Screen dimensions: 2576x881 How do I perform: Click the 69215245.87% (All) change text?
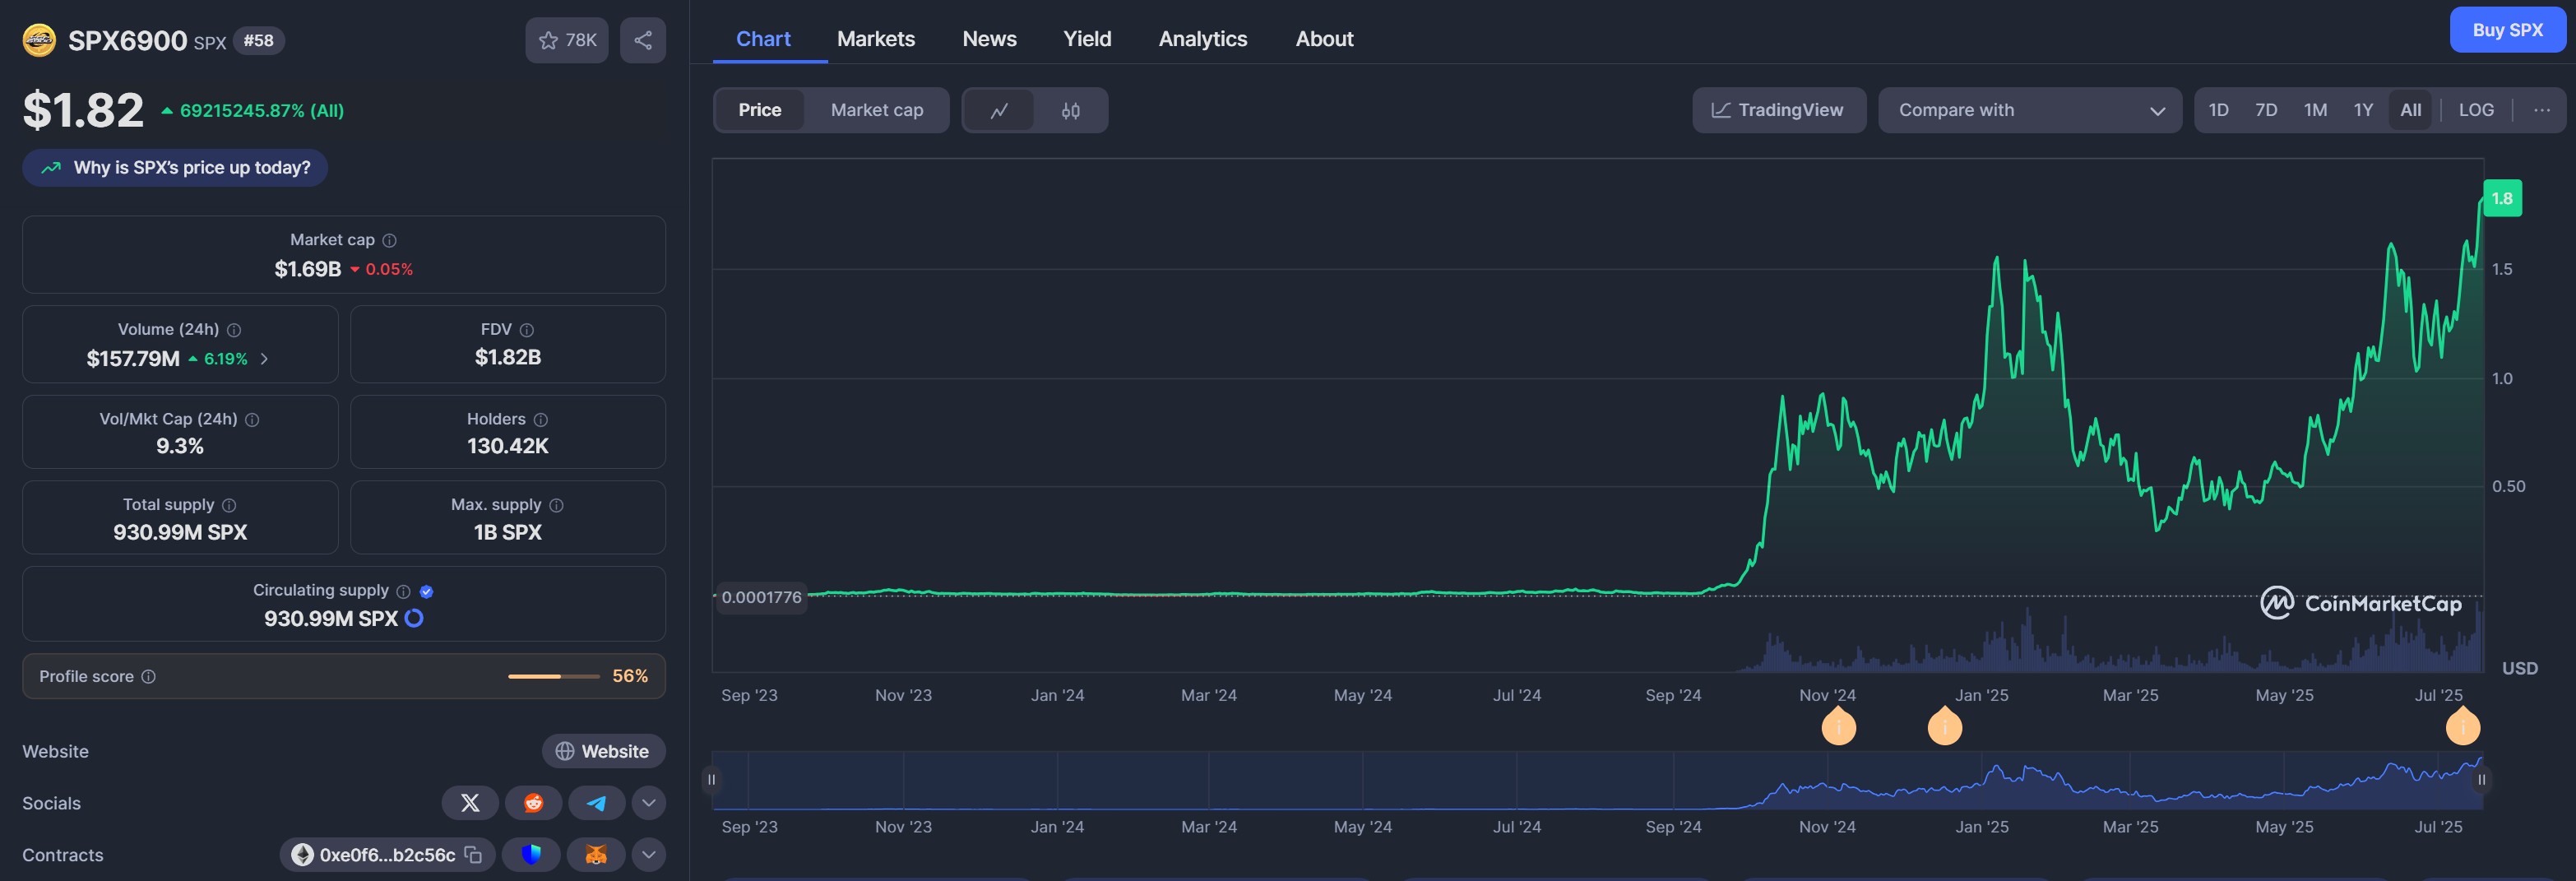tap(262, 111)
